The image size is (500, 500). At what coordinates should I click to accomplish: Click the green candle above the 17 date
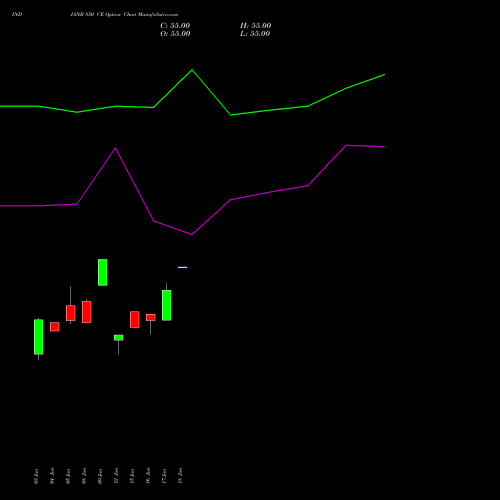167,305
